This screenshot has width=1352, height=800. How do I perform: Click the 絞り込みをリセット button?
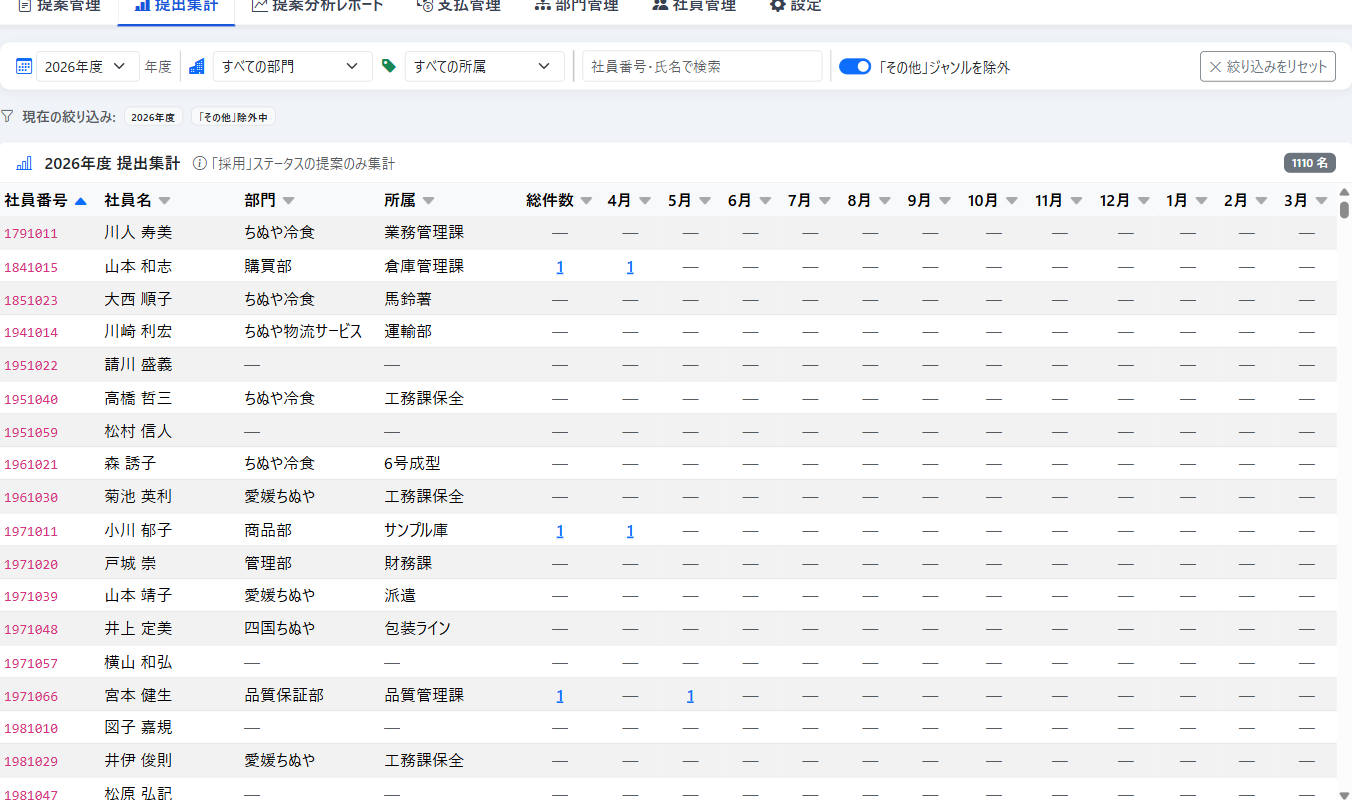(1268, 66)
